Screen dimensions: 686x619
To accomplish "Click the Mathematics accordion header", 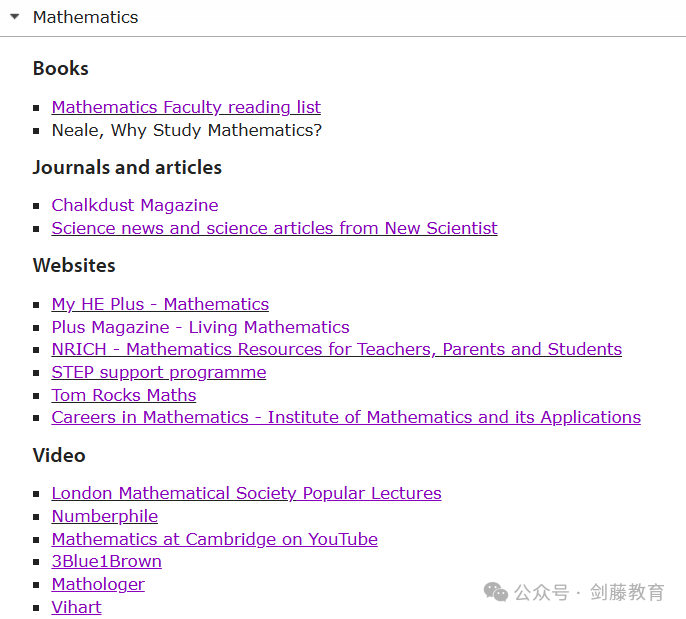I will coord(343,18).
